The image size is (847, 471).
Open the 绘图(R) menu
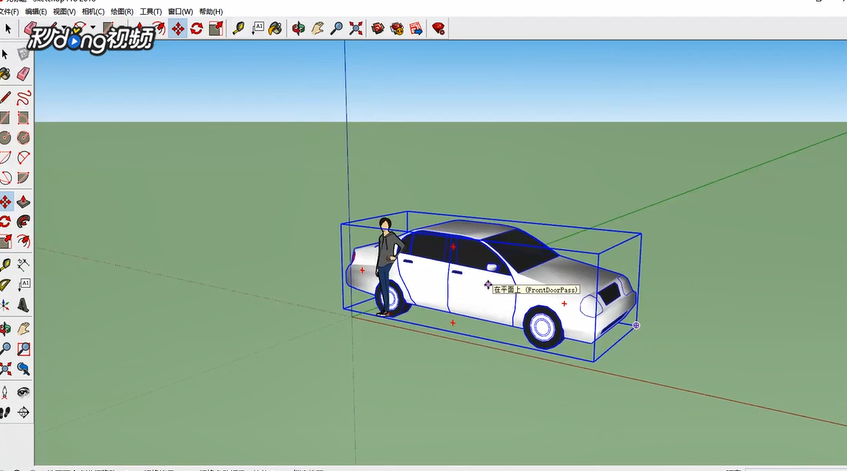click(122, 11)
